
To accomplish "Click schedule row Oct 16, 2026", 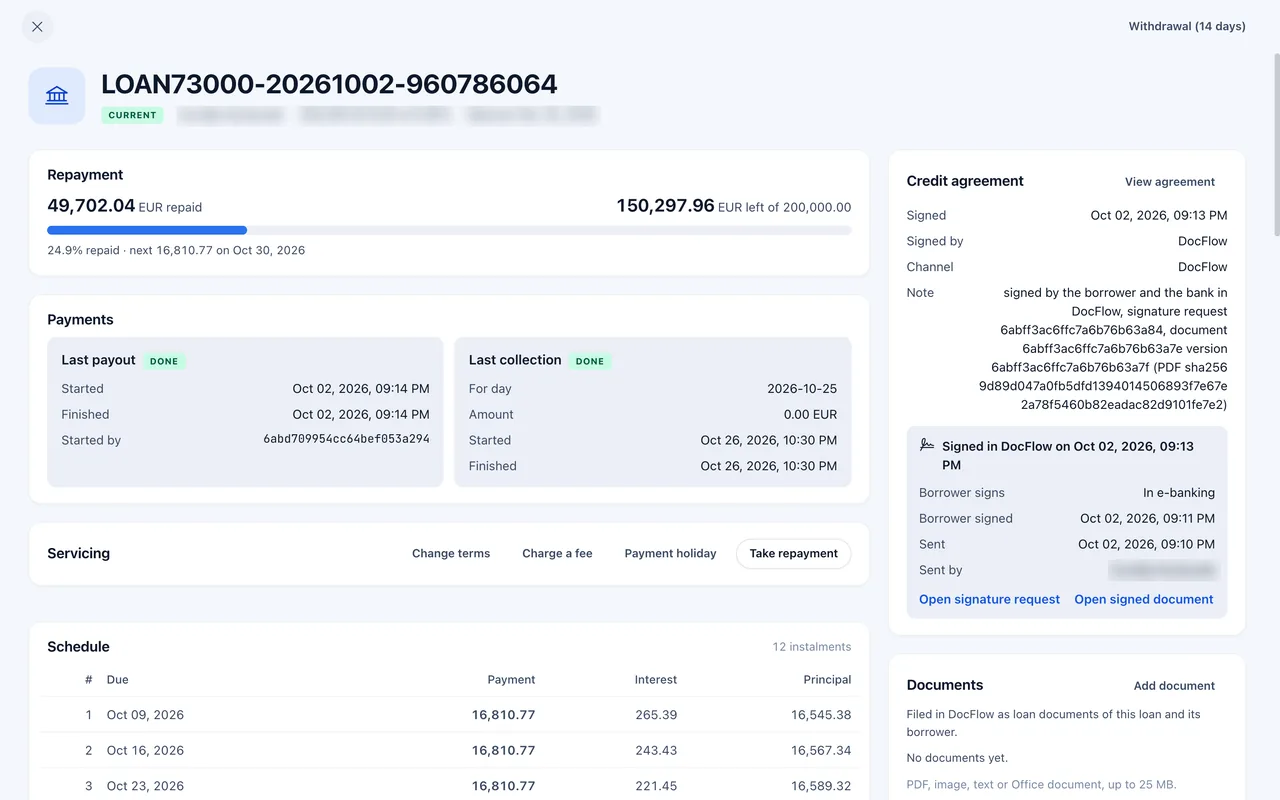I will [449, 751].
